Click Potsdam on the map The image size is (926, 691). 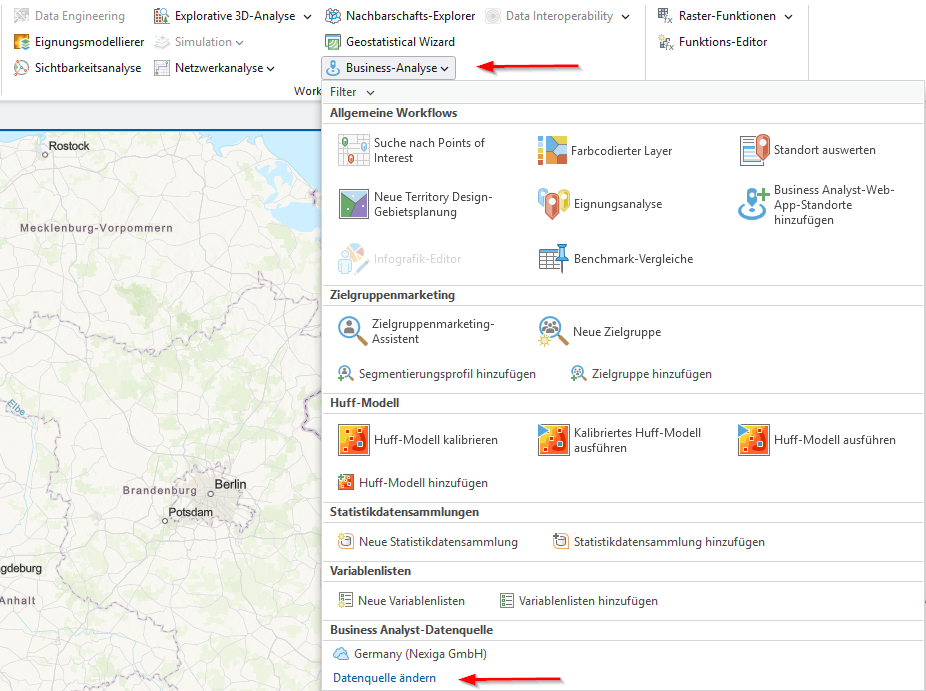pyautogui.click(x=191, y=512)
